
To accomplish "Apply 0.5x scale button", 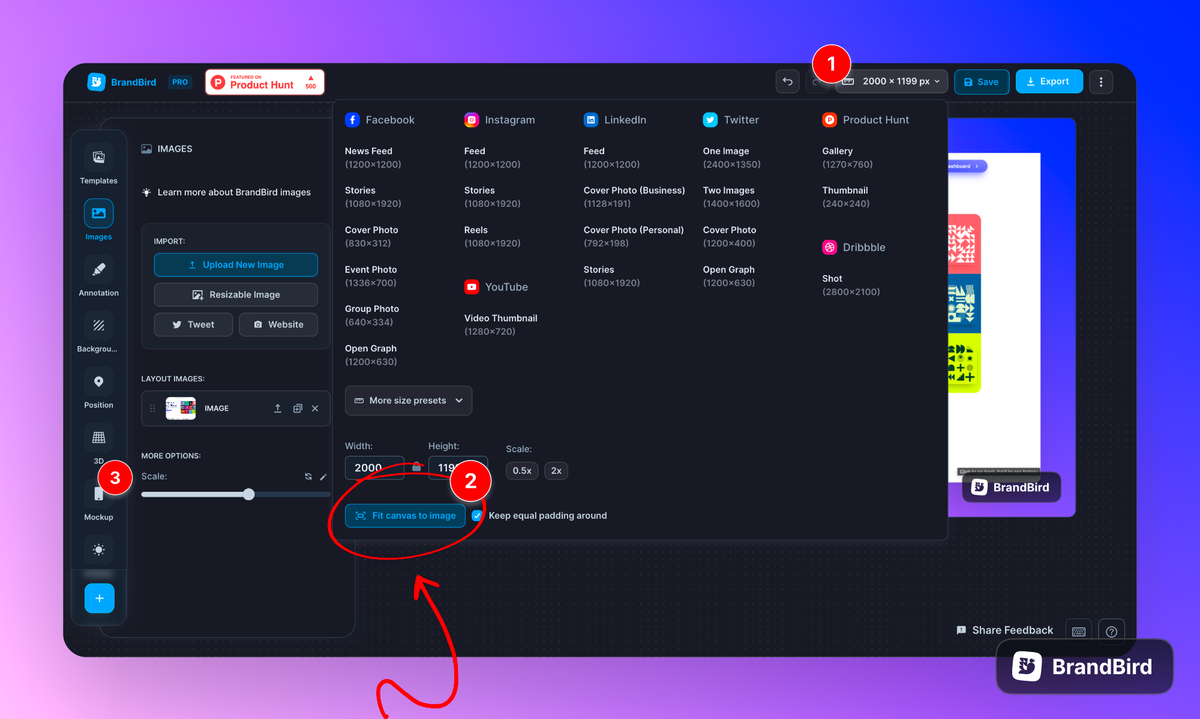I will pos(522,470).
